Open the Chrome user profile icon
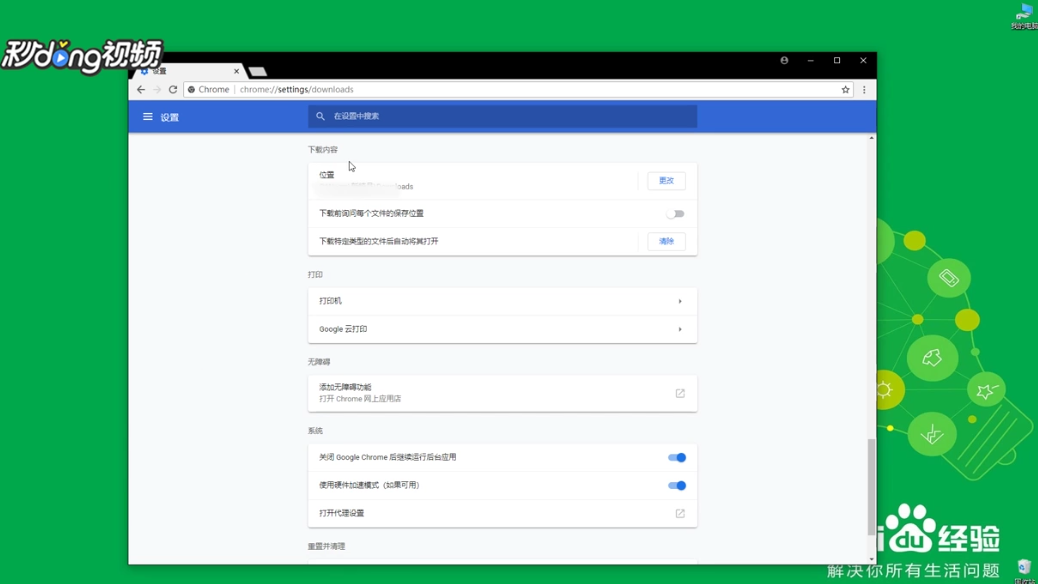Image resolution: width=1038 pixels, height=584 pixels. pyautogui.click(x=784, y=60)
